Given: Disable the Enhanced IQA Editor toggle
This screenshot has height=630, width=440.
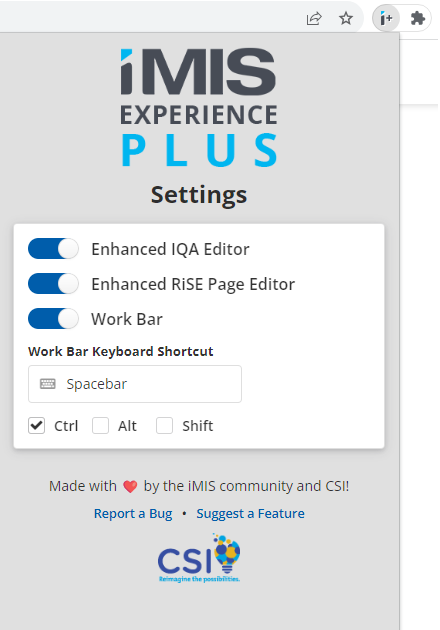Looking at the screenshot, I should pos(53,249).
